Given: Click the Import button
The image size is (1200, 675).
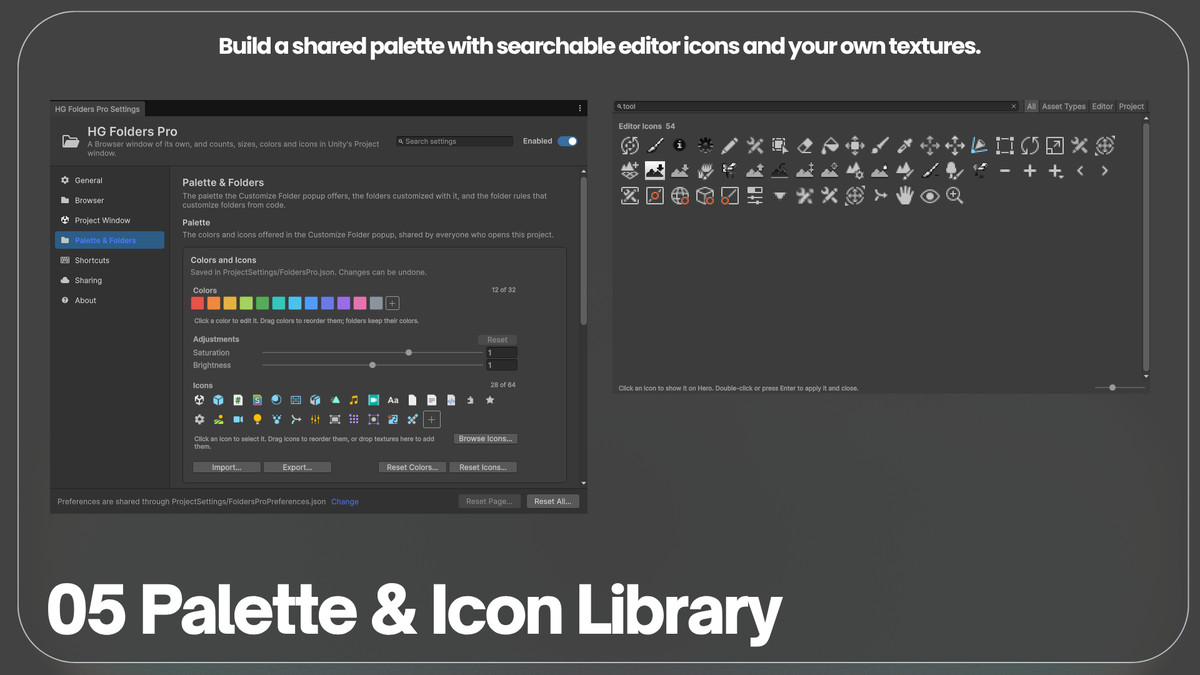Looking at the screenshot, I should 227,467.
